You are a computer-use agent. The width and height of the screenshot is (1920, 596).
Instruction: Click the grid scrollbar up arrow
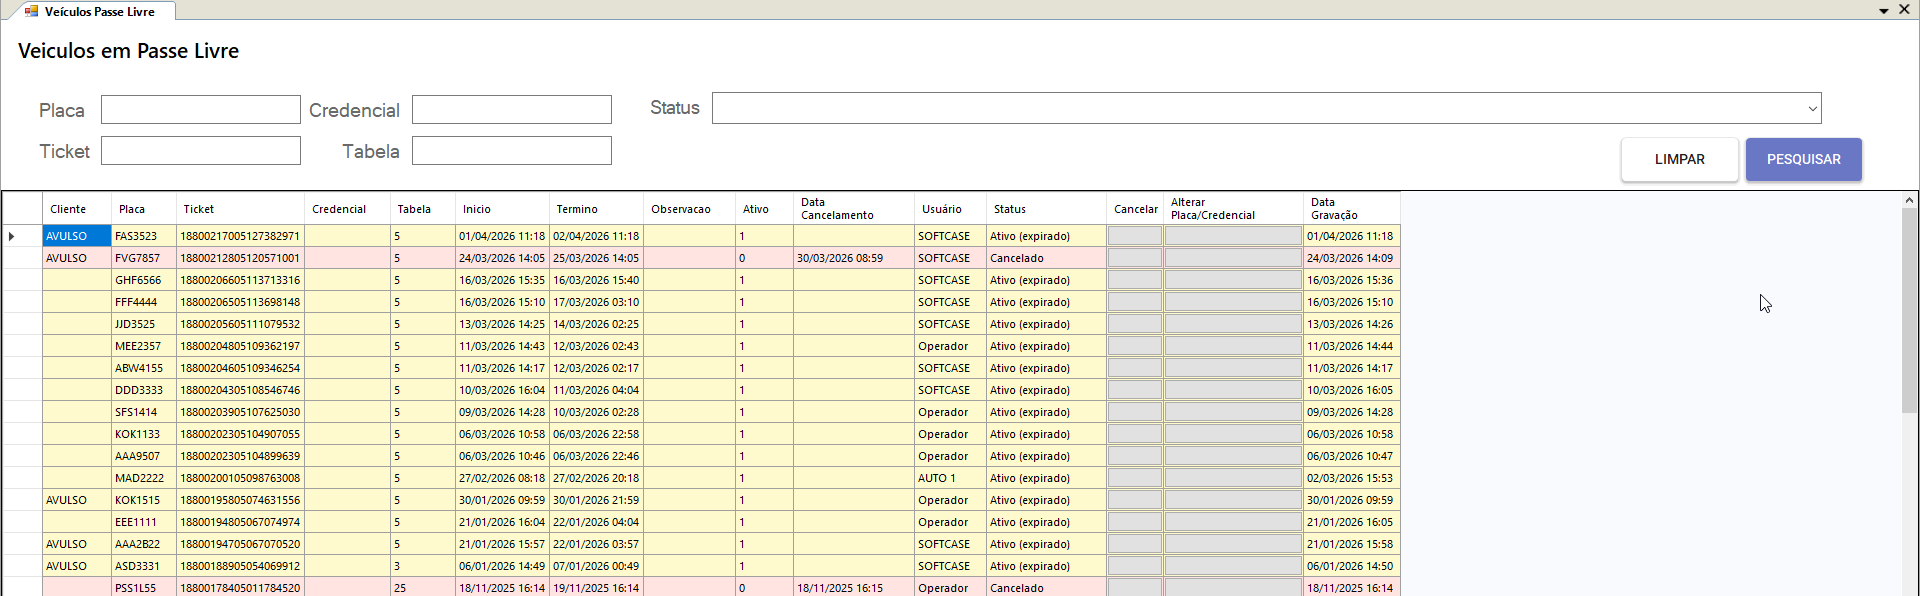(x=1909, y=200)
